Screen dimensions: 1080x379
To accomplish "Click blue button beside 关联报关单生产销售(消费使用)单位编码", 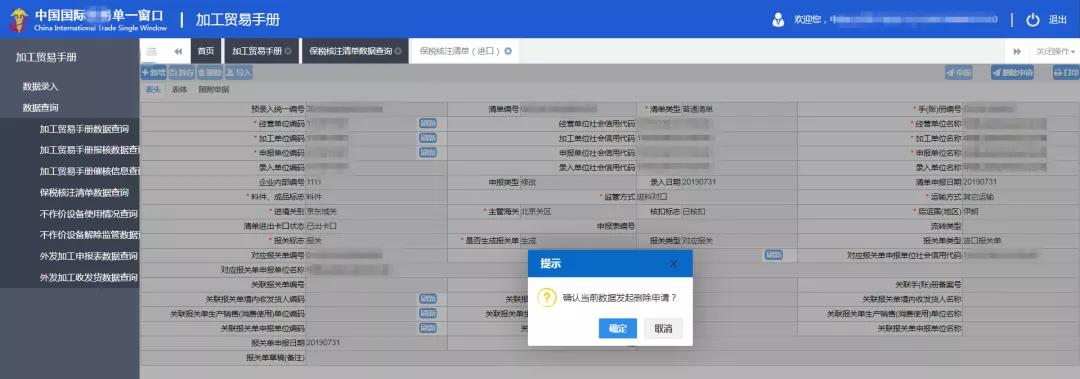I will (x=428, y=314).
